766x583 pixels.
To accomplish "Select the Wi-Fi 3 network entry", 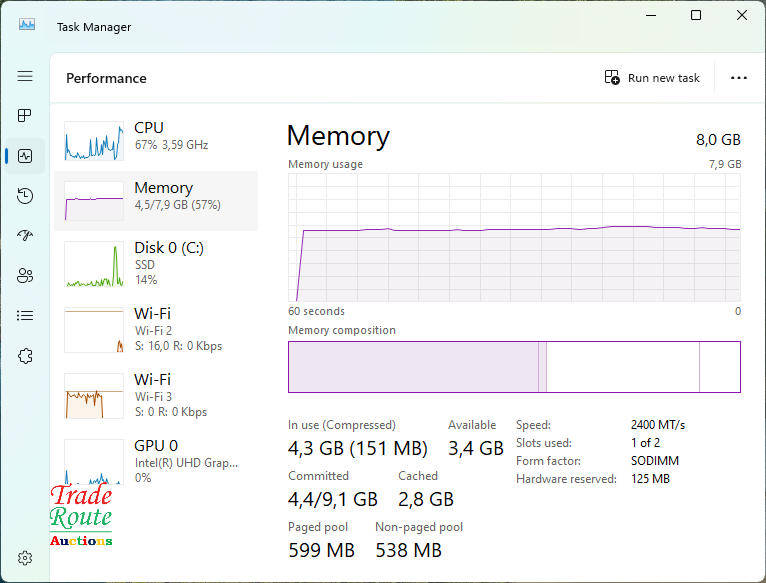I will (155, 395).
